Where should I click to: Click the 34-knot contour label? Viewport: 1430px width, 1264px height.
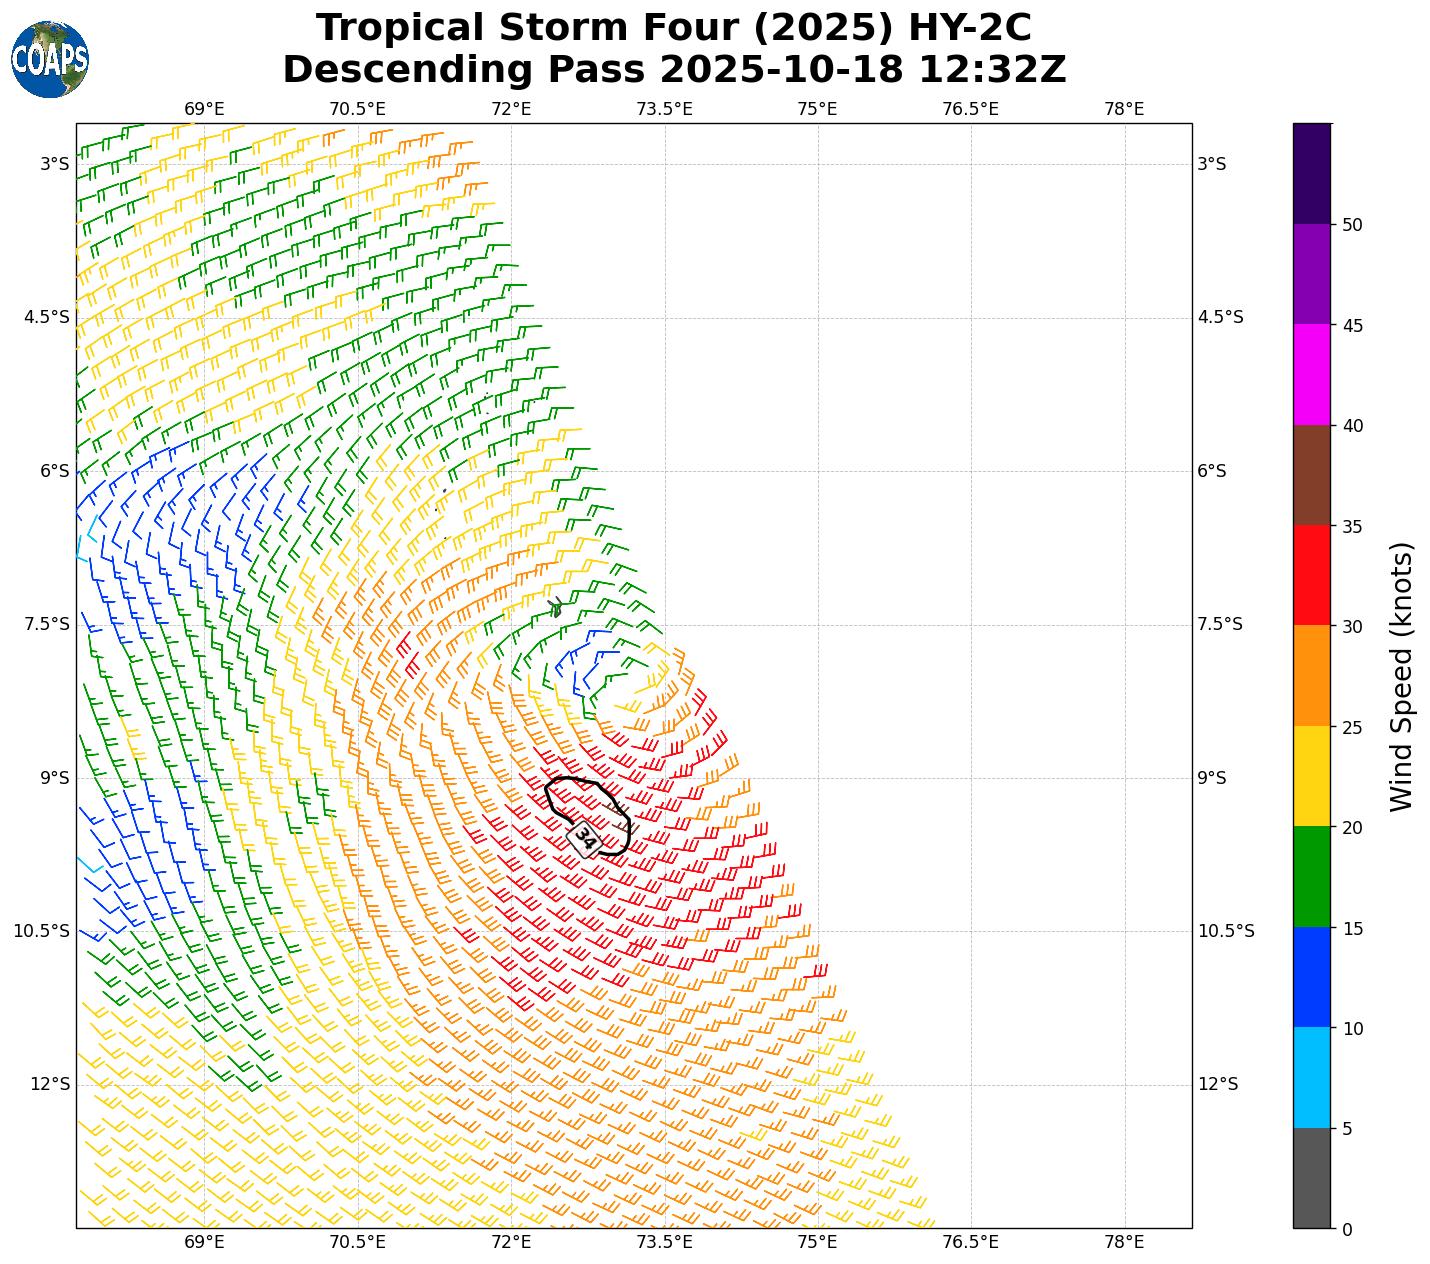[585, 838]
